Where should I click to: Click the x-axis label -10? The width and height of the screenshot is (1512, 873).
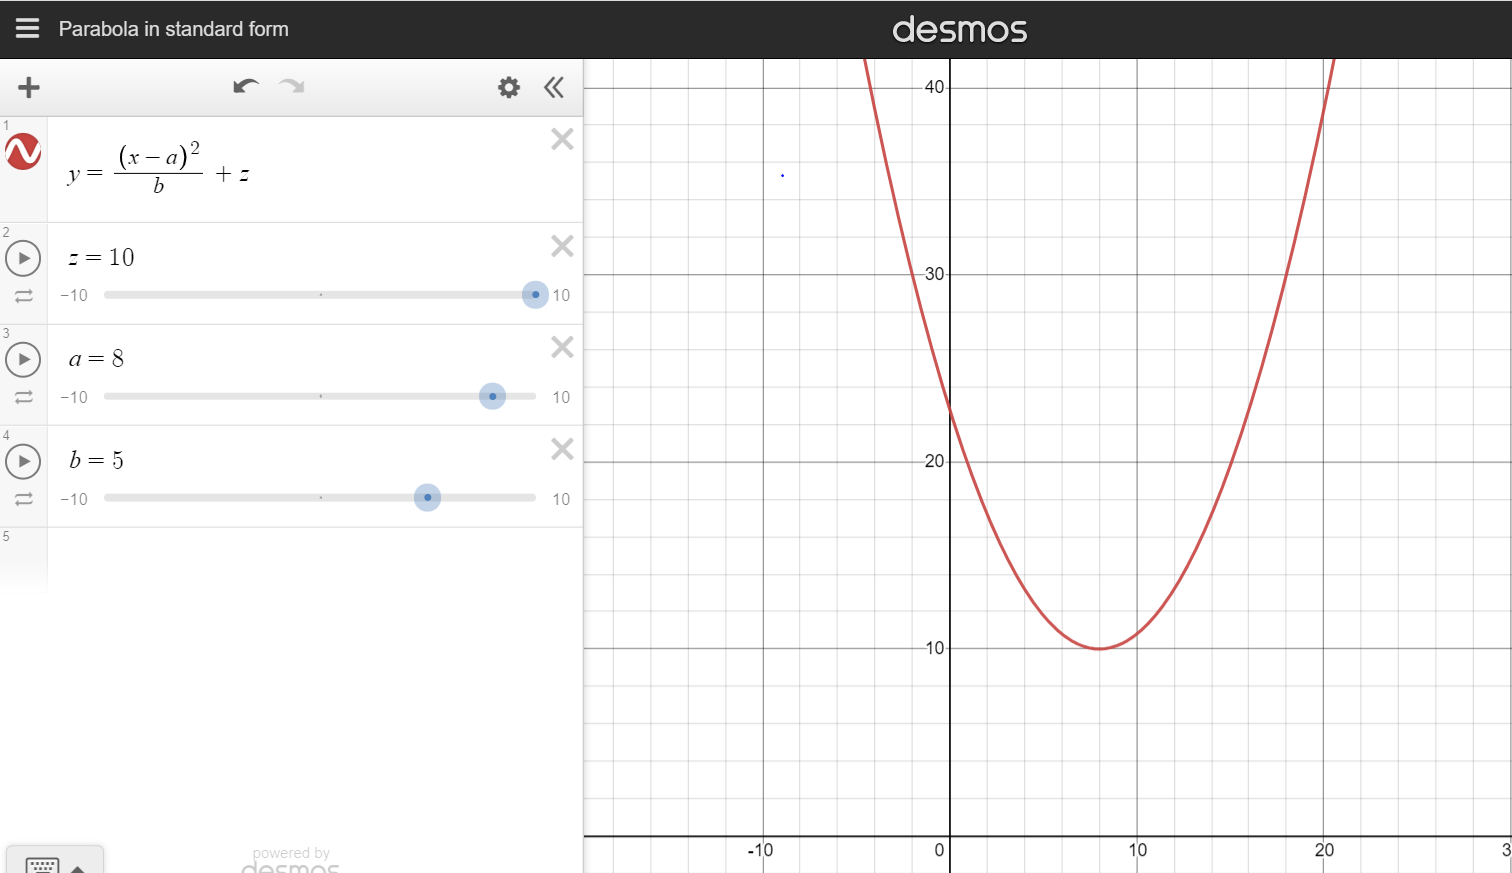(x=760, y=850)
